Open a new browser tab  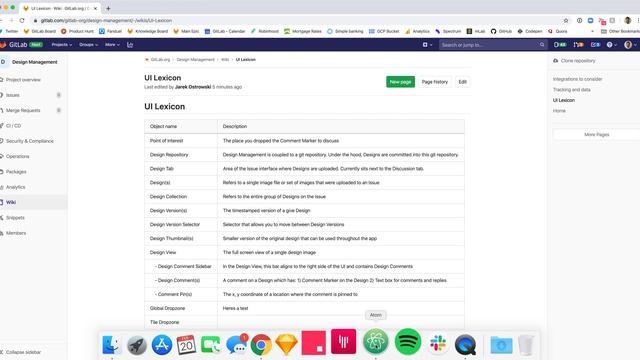[x=108, y=8]
